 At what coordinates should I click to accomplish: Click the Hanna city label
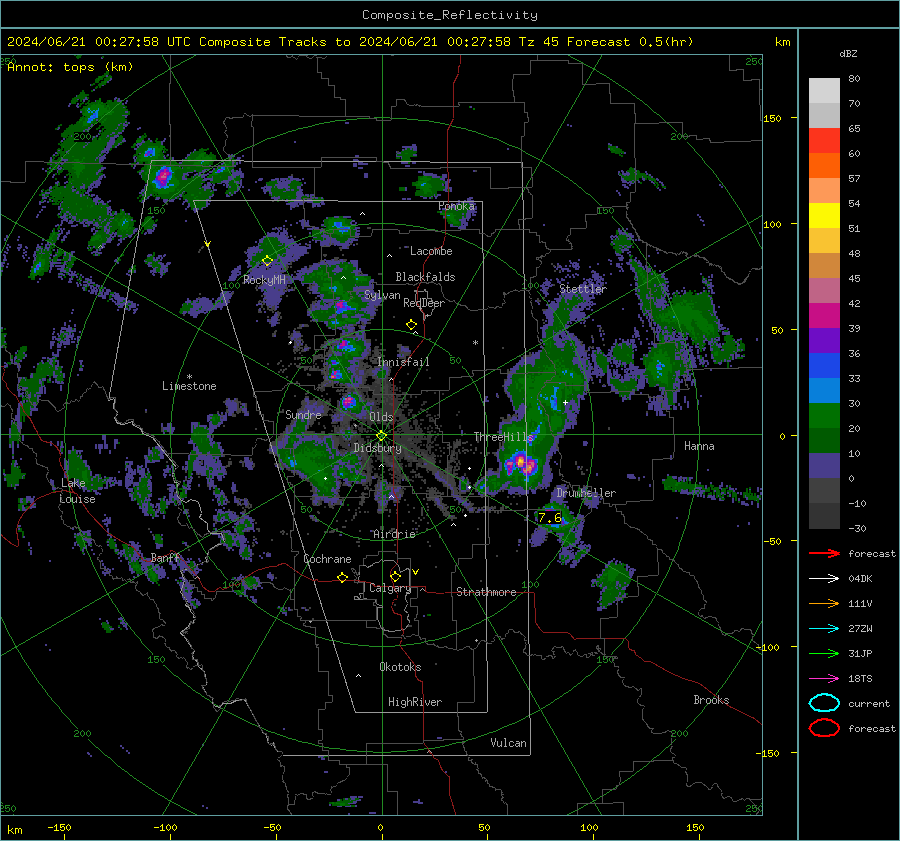tap(699, 446)
